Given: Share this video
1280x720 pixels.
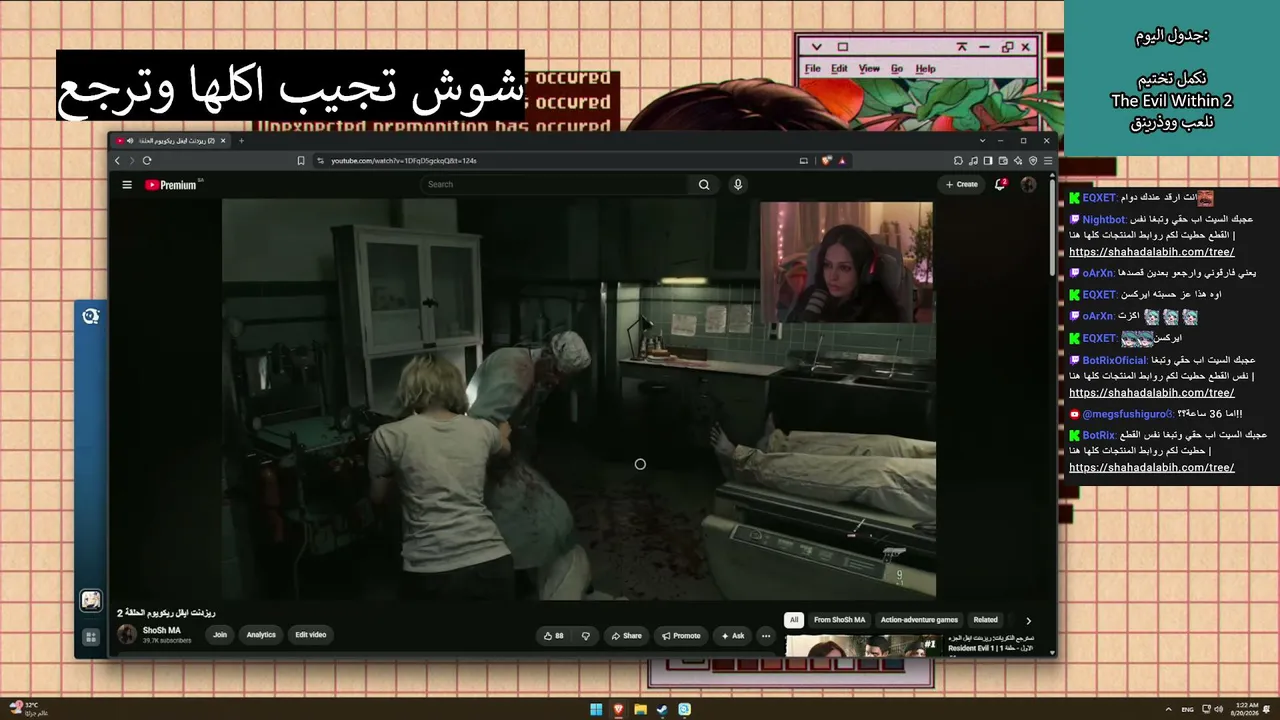Looking at the screenshot, I should [x=627, y=636].
